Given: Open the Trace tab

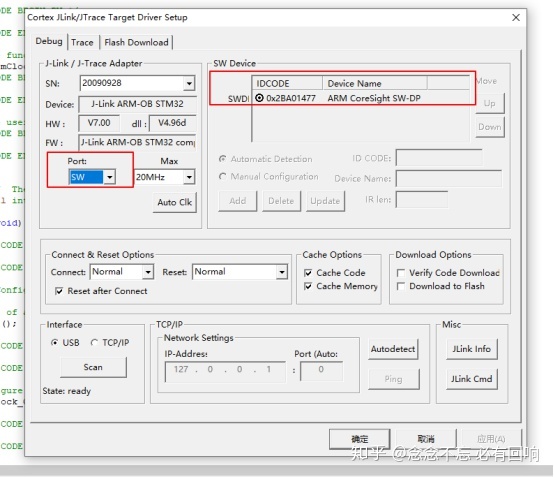Looking at the screenshot, I should tap(82, 42).
